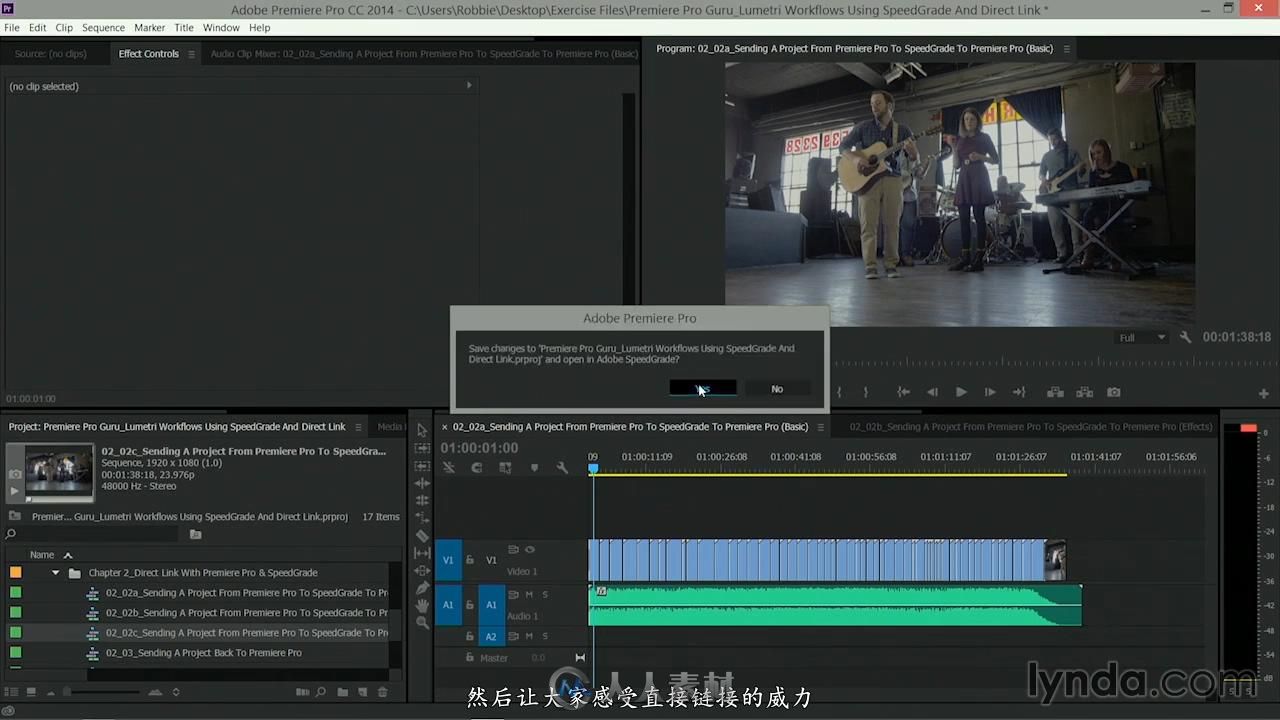Select the Slide tool
The image size is (1280, 720).
pyautogui.click(x=422, y=571)
